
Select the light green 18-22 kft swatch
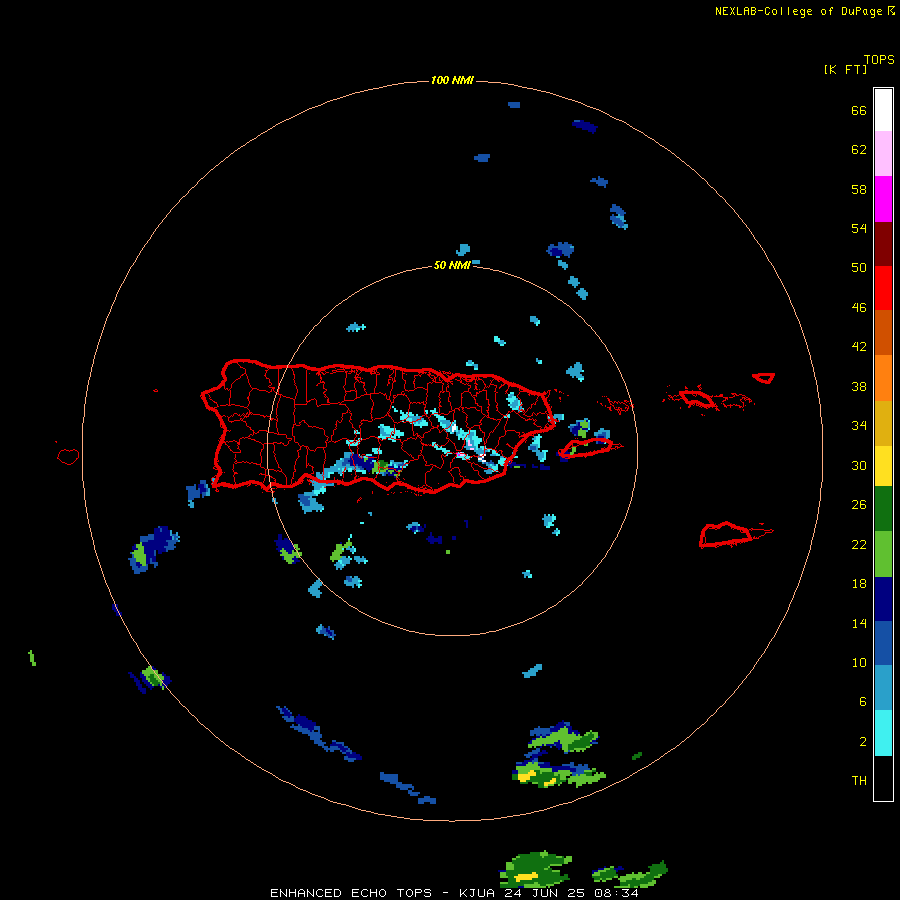point(883,554)
